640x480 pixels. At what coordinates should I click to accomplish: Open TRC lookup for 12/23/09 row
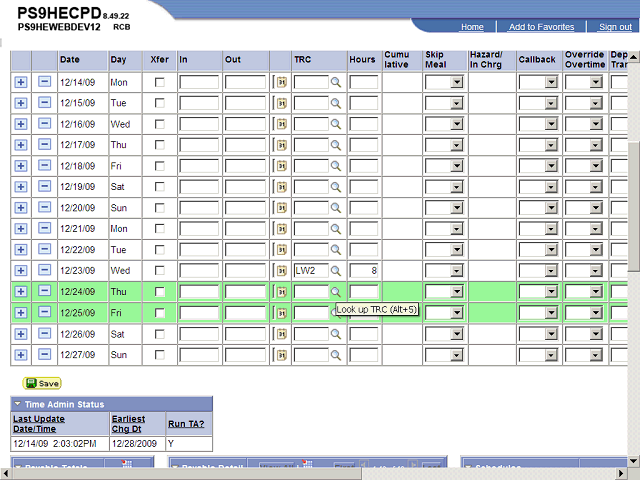[x=336, y=271]
